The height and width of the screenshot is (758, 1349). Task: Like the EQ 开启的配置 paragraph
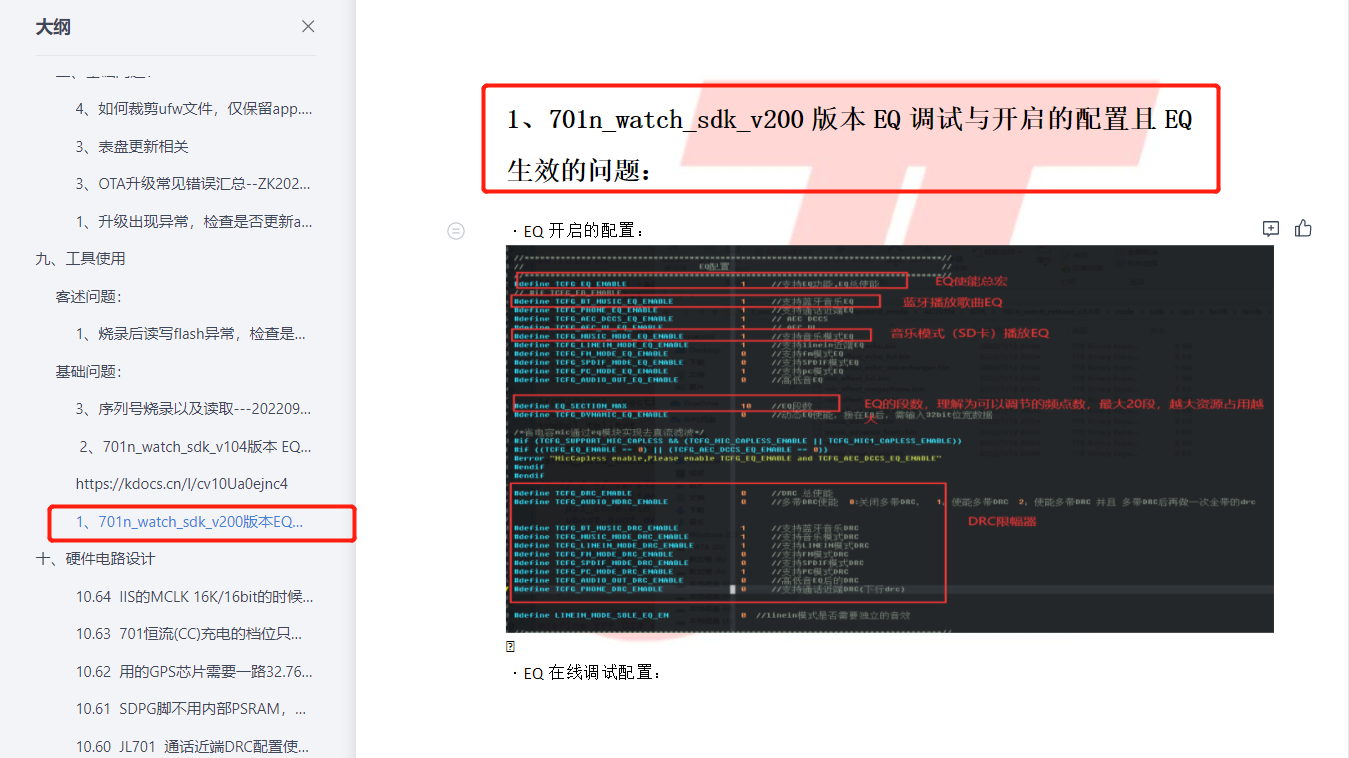(1303, 229)
